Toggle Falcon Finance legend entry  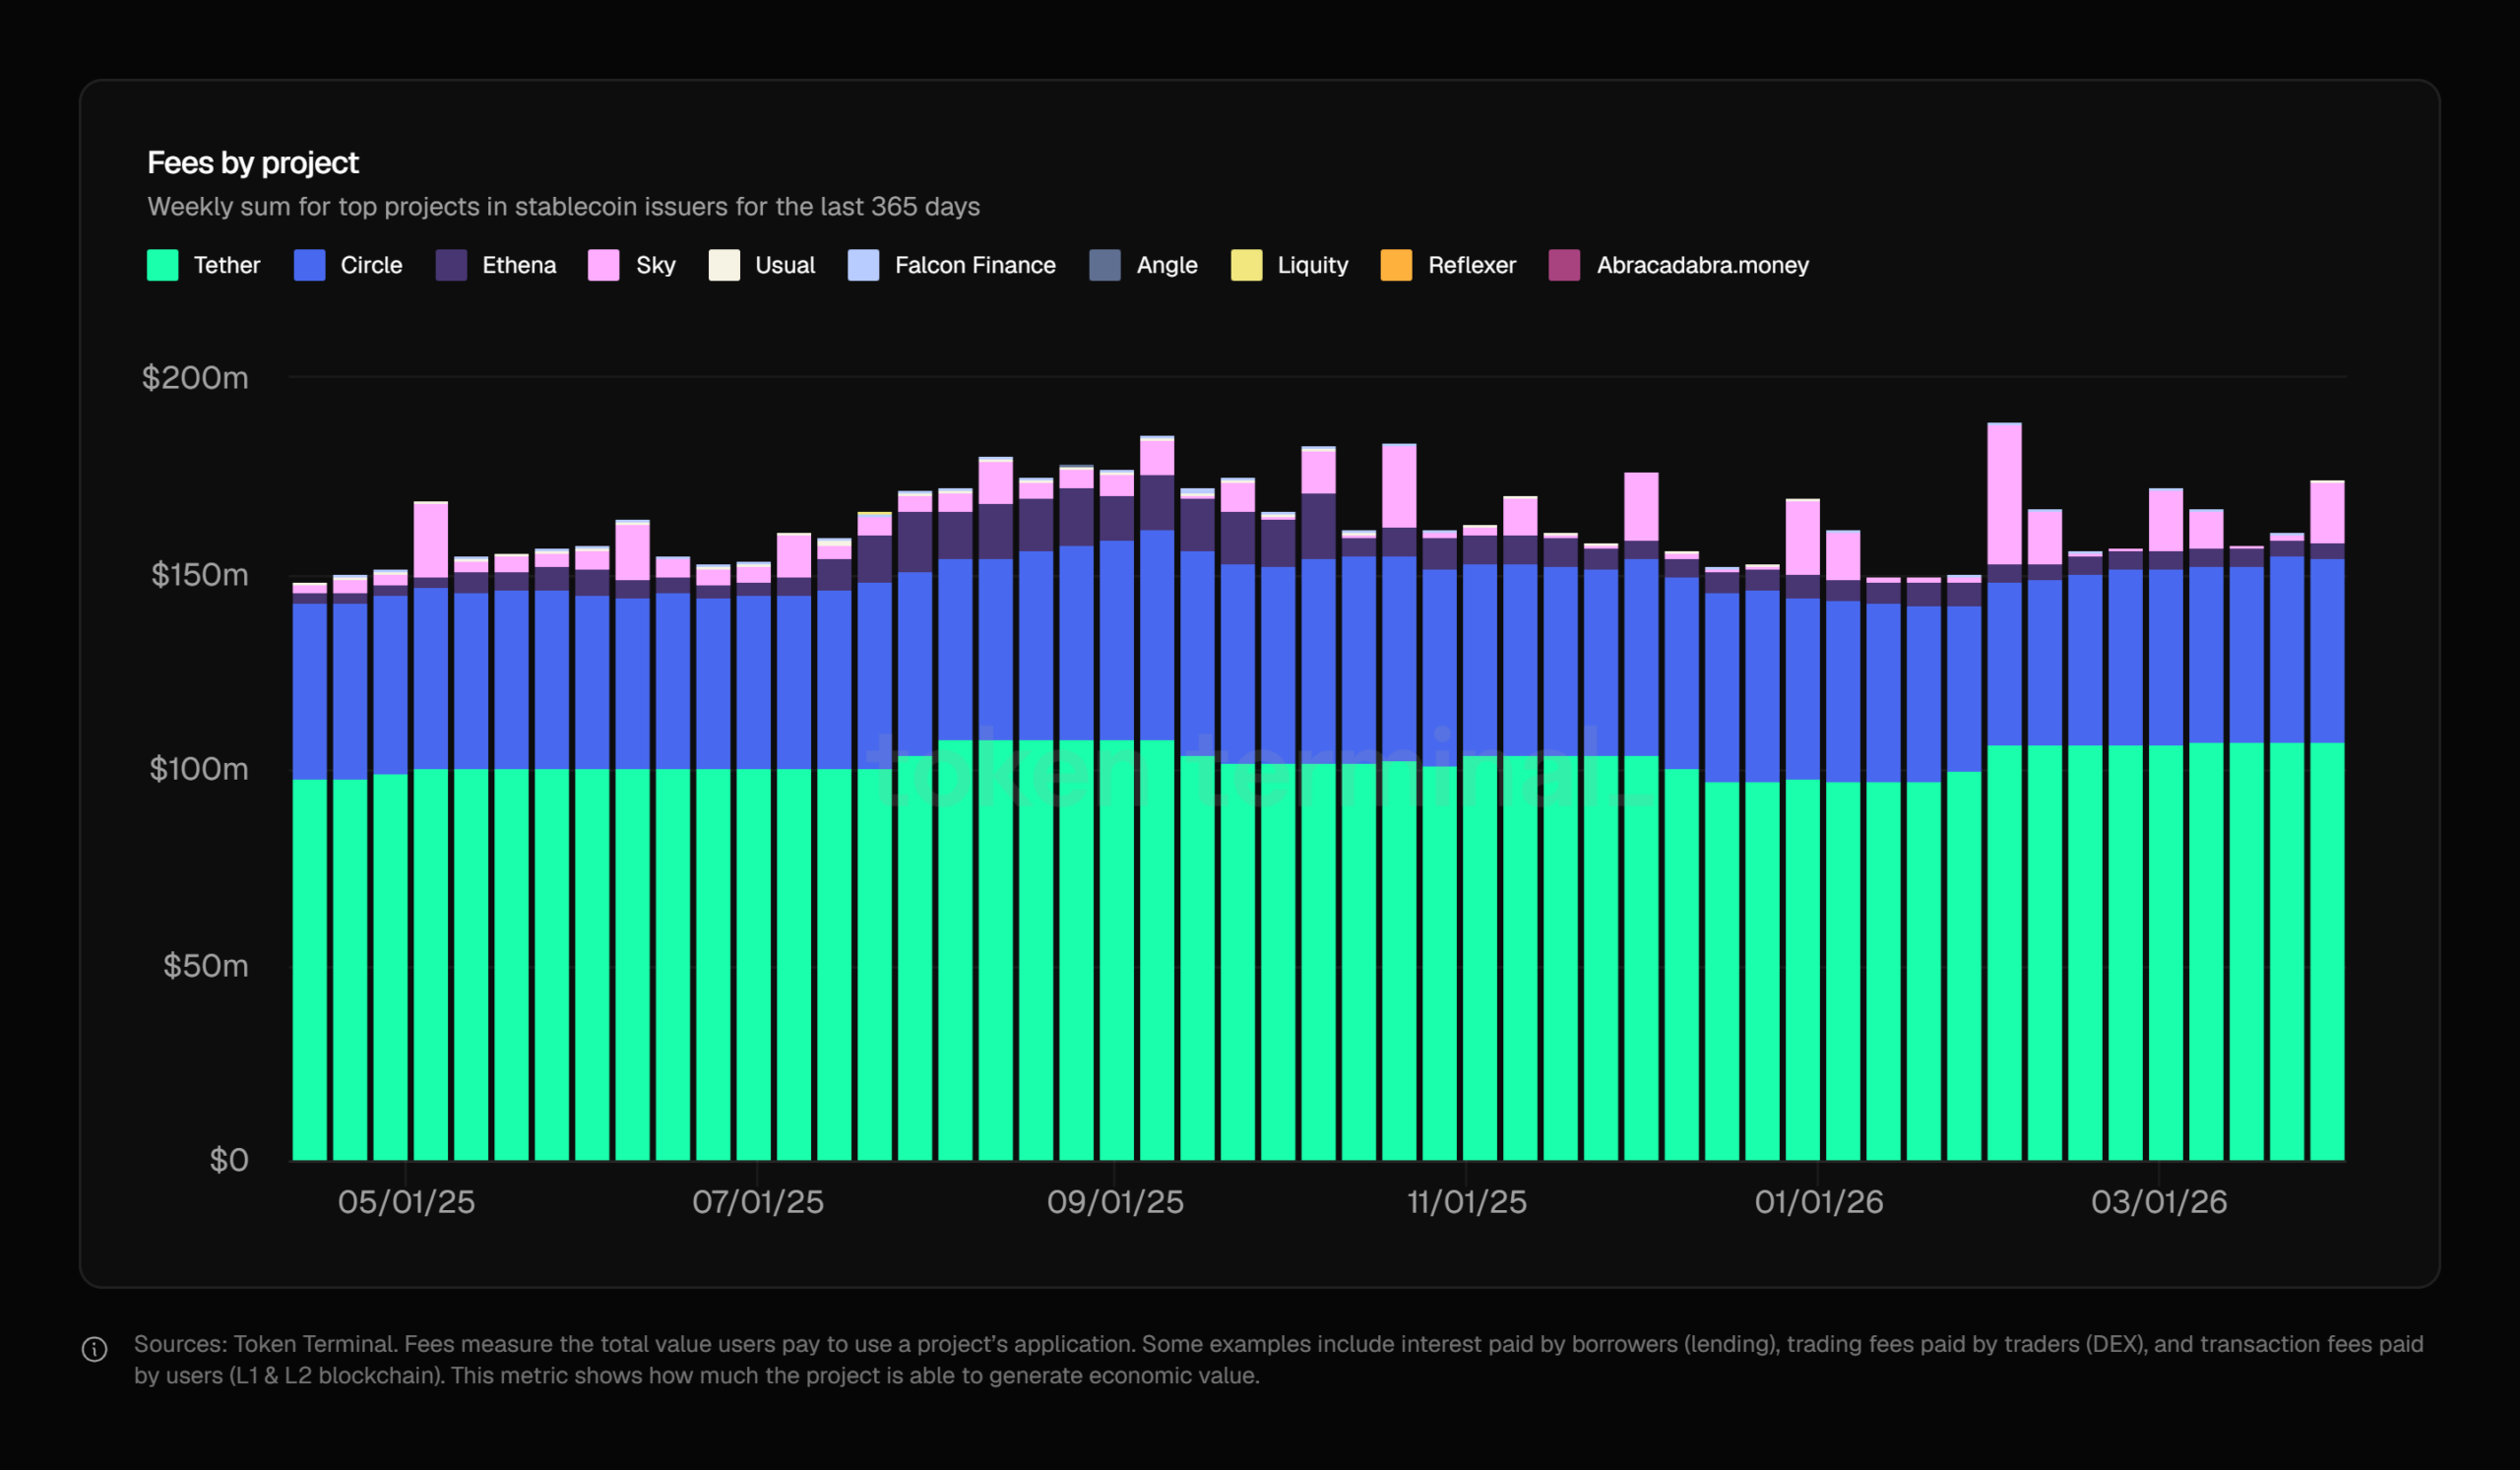click(x=974, y=265)
